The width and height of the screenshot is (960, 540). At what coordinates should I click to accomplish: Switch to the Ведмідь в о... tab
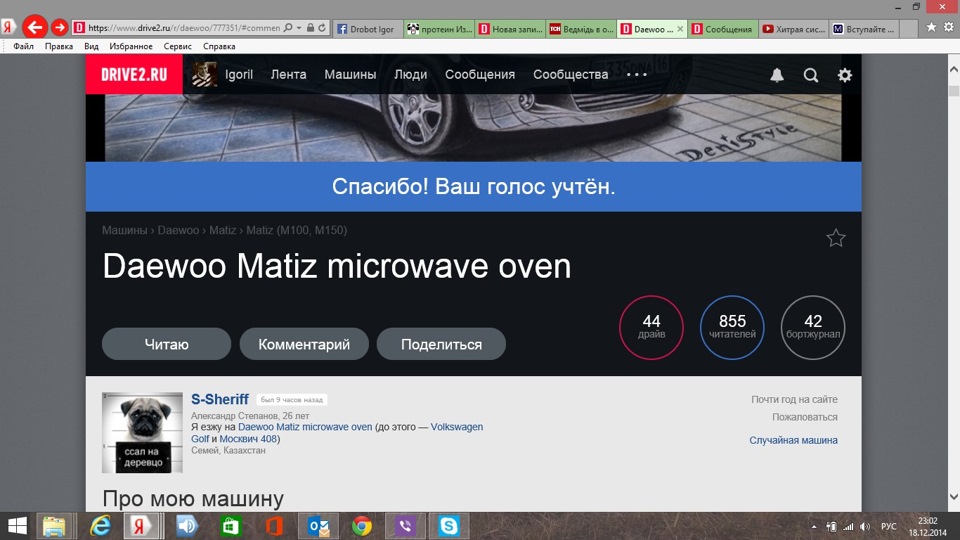coord(582,29)
